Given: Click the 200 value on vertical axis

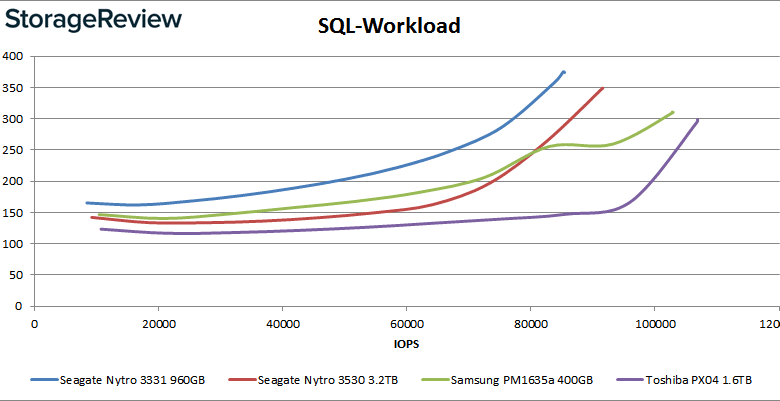Looking at the screenshot, I should coord(12,181).
